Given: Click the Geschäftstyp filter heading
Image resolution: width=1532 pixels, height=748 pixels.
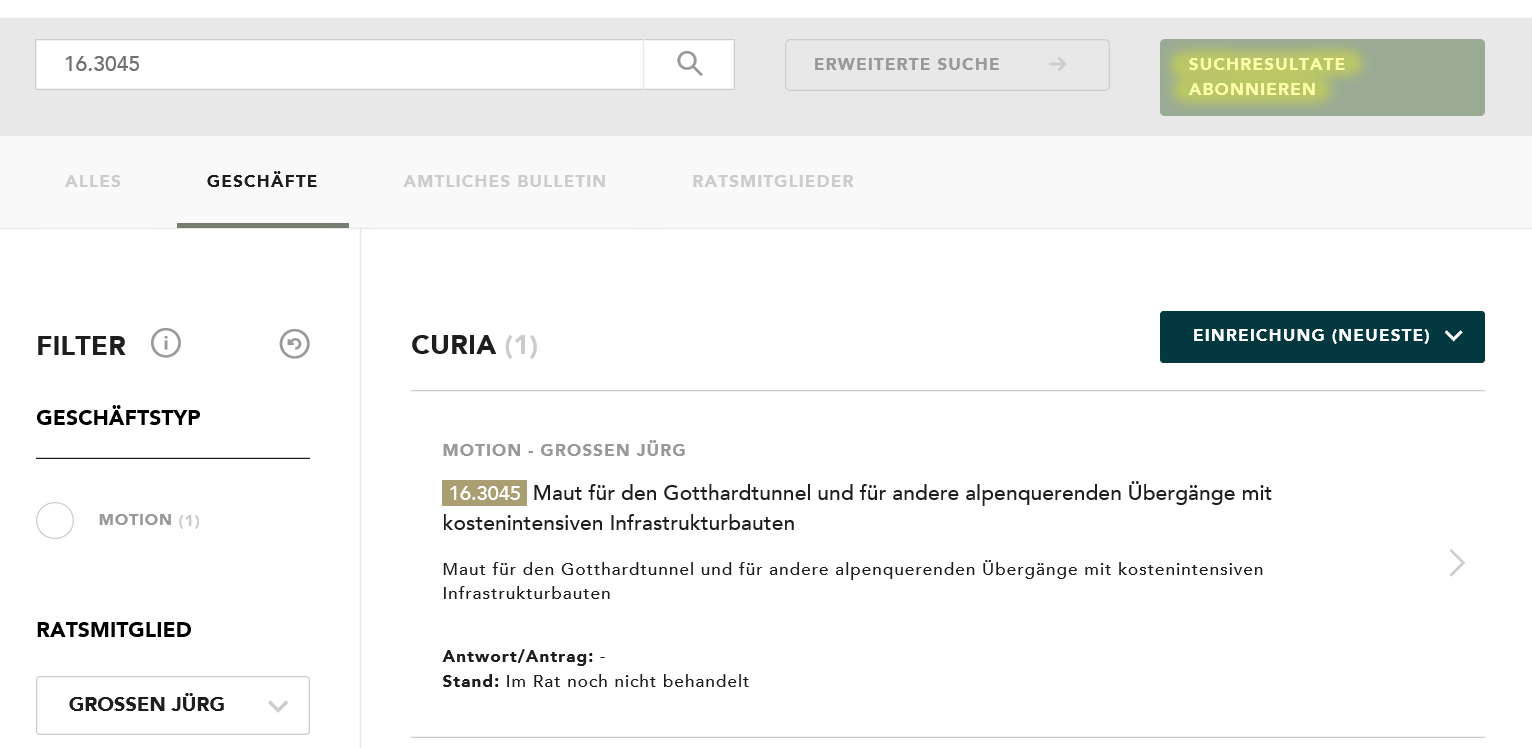Looking at the screenshot, I should [118, 418].
